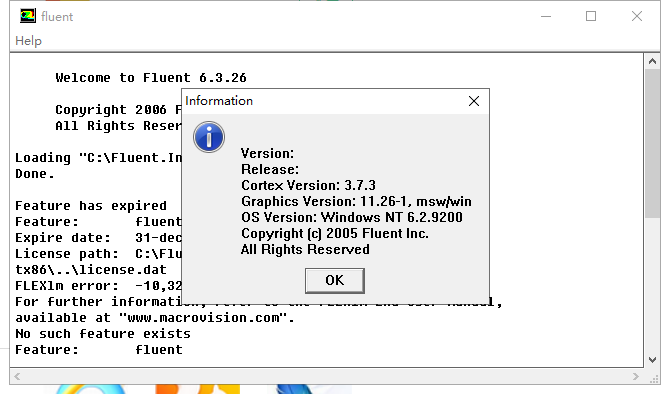Click the vertical scrollbar up arrow

coord(652,62)
